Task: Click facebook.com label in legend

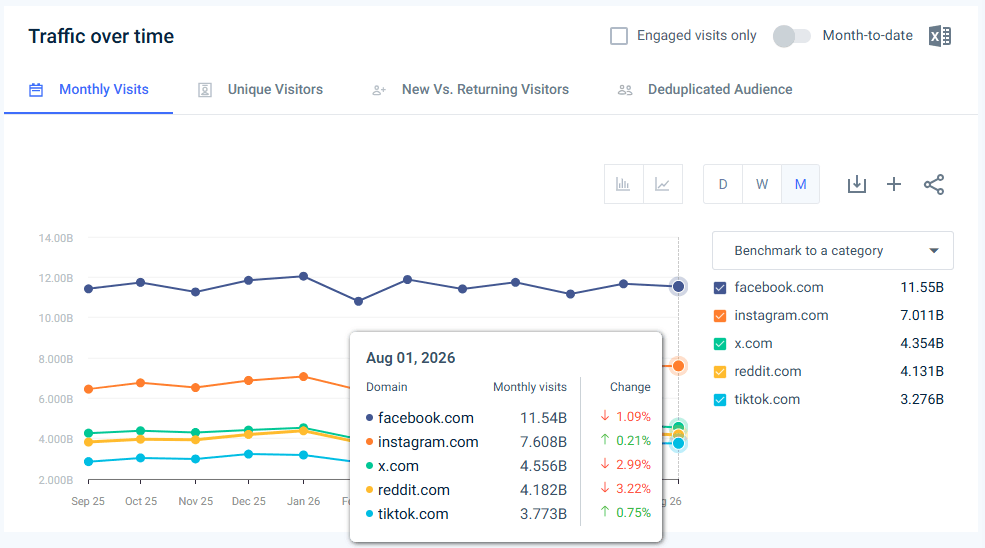Action: [x=779, y=287]
